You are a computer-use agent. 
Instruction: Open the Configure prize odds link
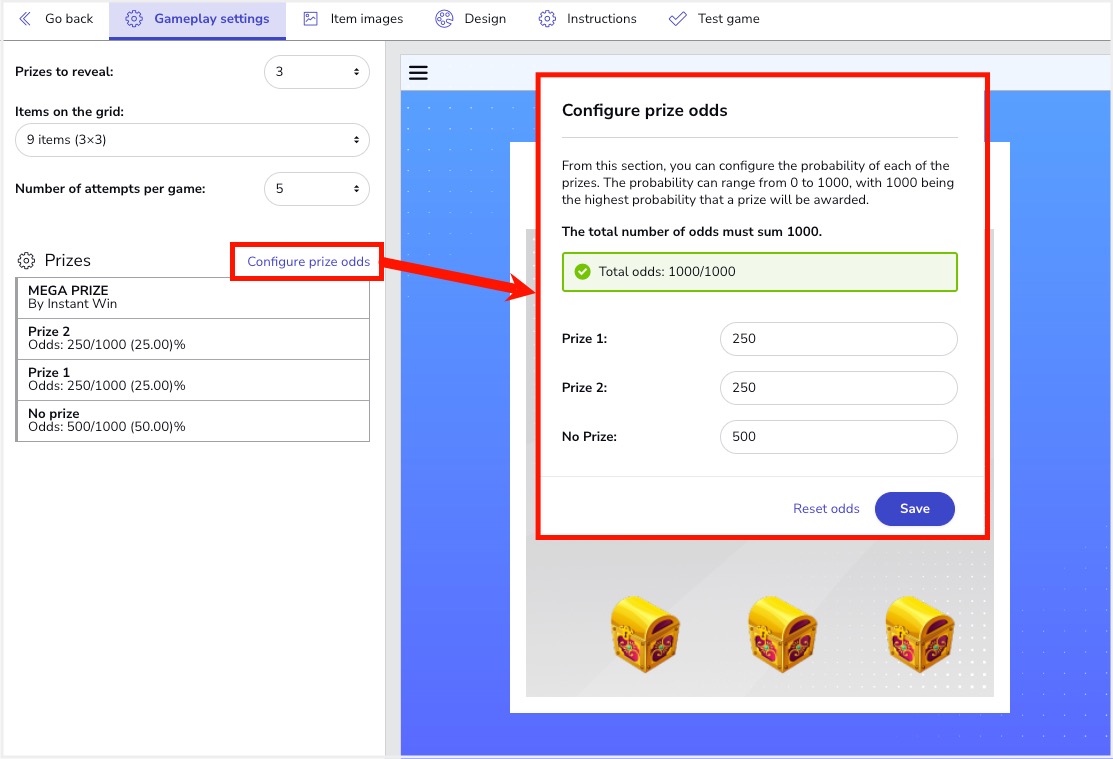click(x=308, y=262)
